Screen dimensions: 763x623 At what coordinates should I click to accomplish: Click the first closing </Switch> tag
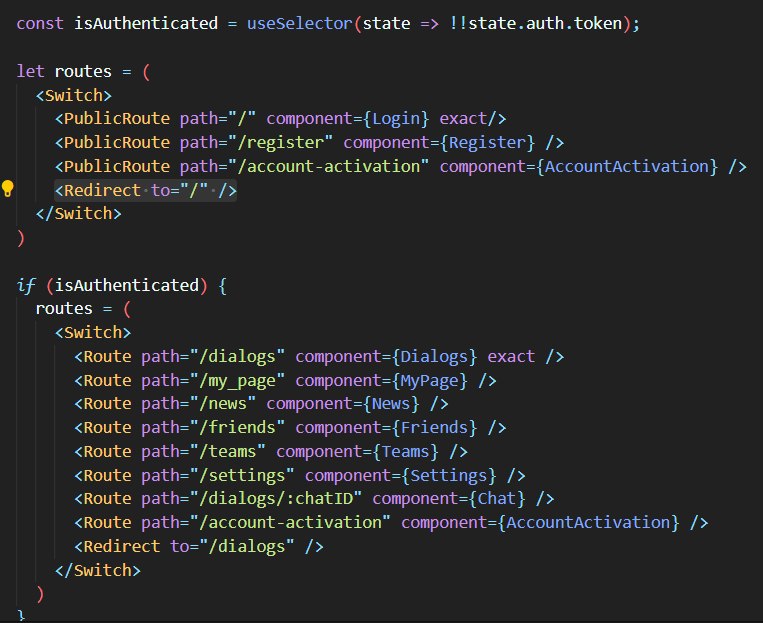pyautogui.click(x=78, y=214)
